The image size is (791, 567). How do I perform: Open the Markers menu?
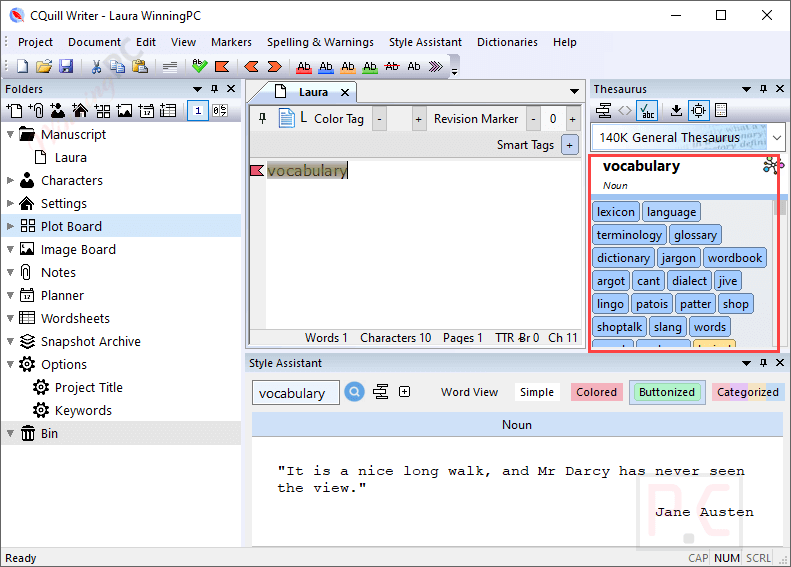tap(231, 42)
